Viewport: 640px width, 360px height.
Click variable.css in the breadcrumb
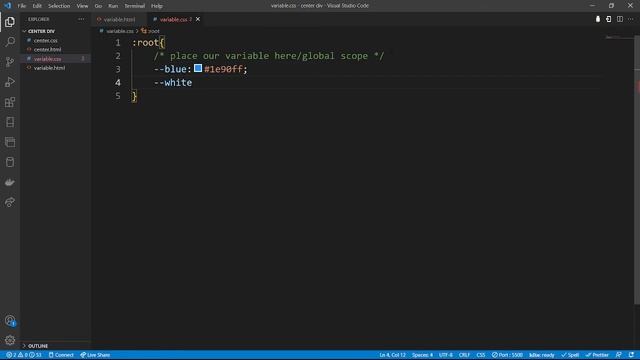[120, 31]
